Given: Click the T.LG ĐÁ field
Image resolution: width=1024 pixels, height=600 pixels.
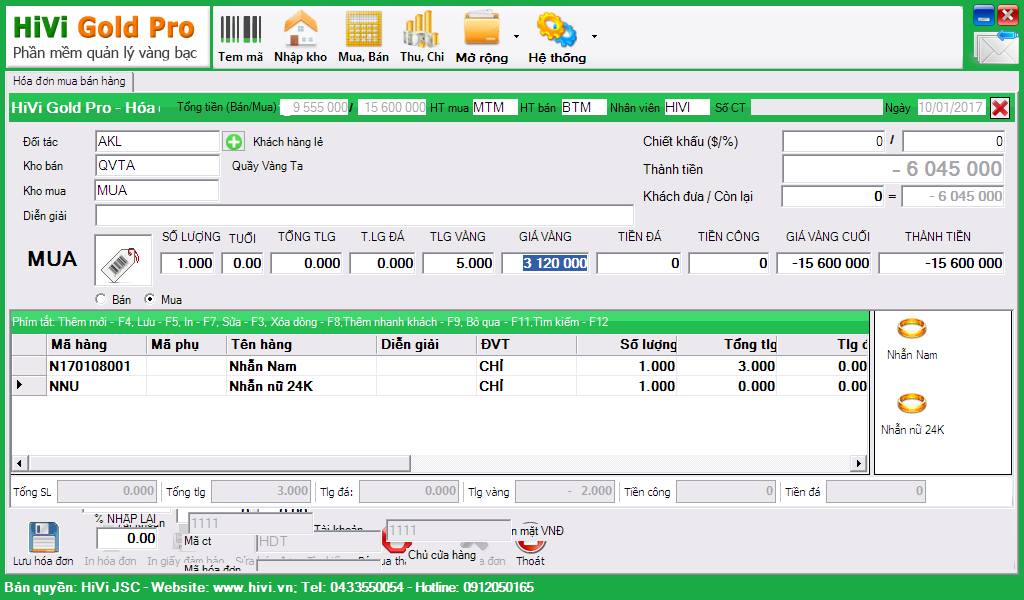Looking at the screenshot, I should click(383, 263).
